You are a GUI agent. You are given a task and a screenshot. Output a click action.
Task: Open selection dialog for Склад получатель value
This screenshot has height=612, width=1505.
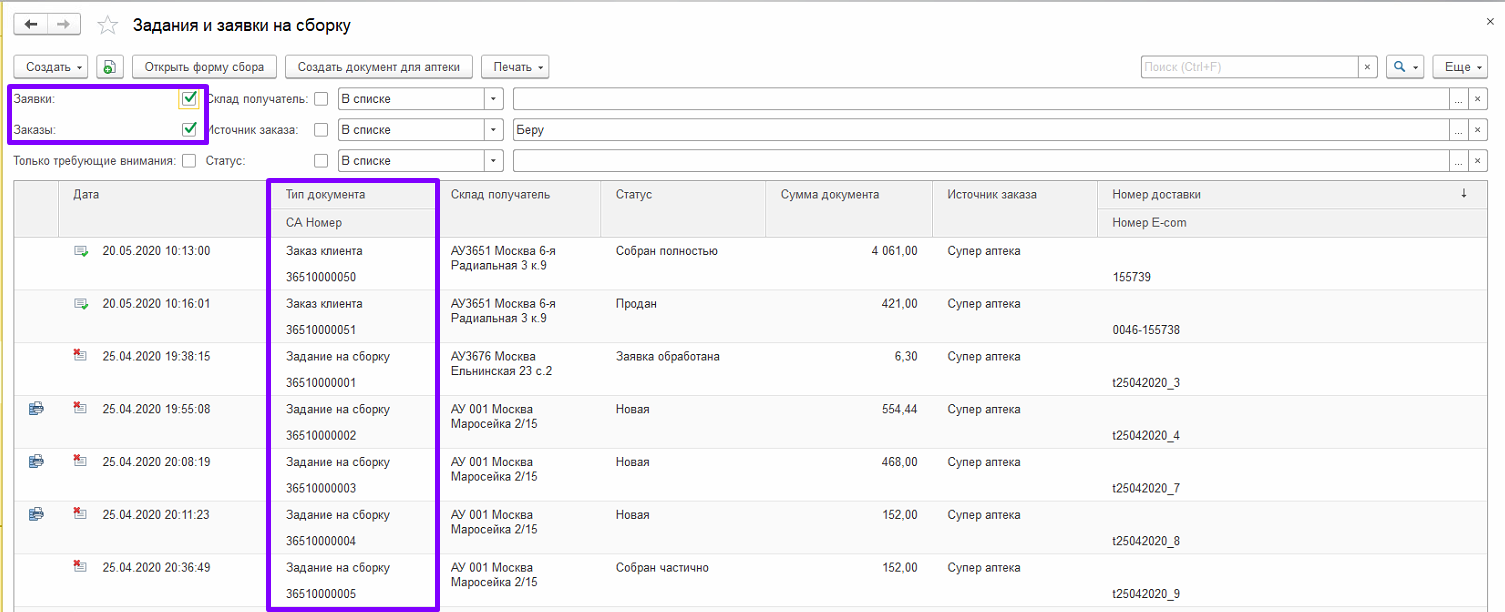click(x=1459, y=99)
